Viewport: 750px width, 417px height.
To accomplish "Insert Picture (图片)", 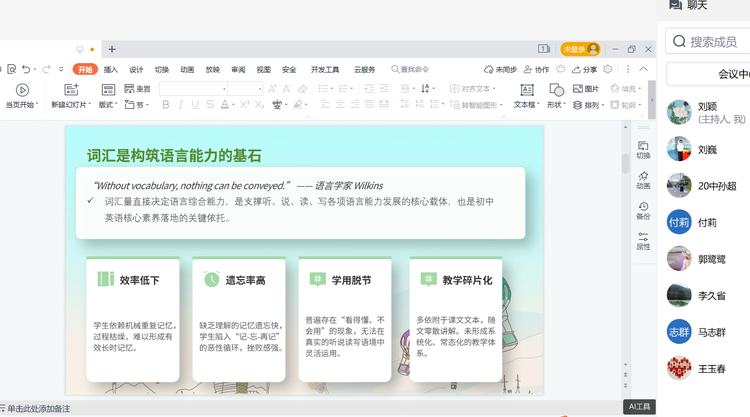I will [x=586, y=88].
